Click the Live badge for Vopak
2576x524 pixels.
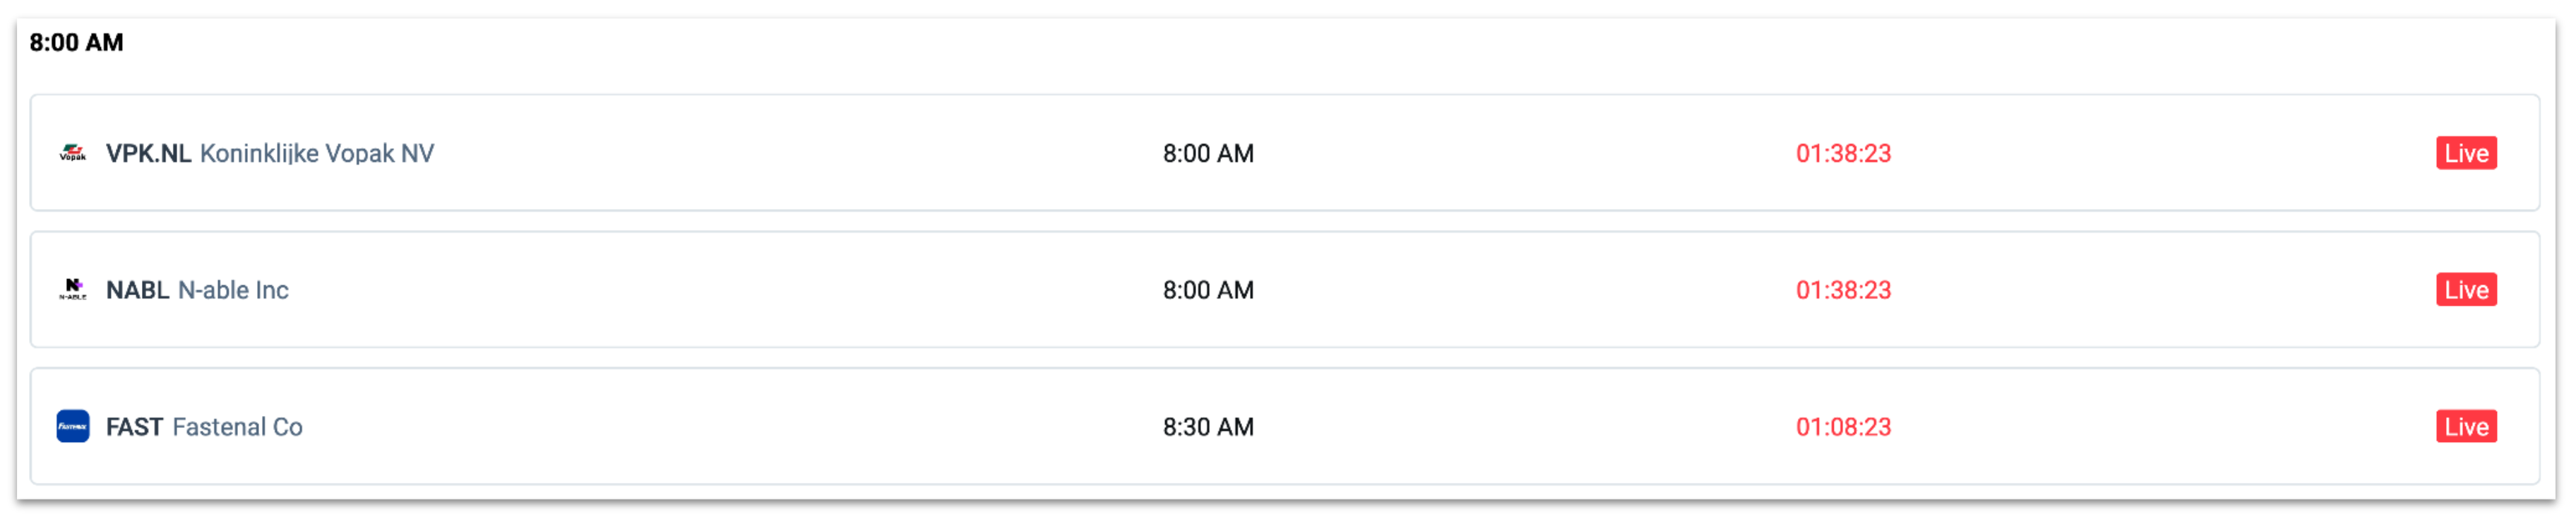pos(2466,153)
